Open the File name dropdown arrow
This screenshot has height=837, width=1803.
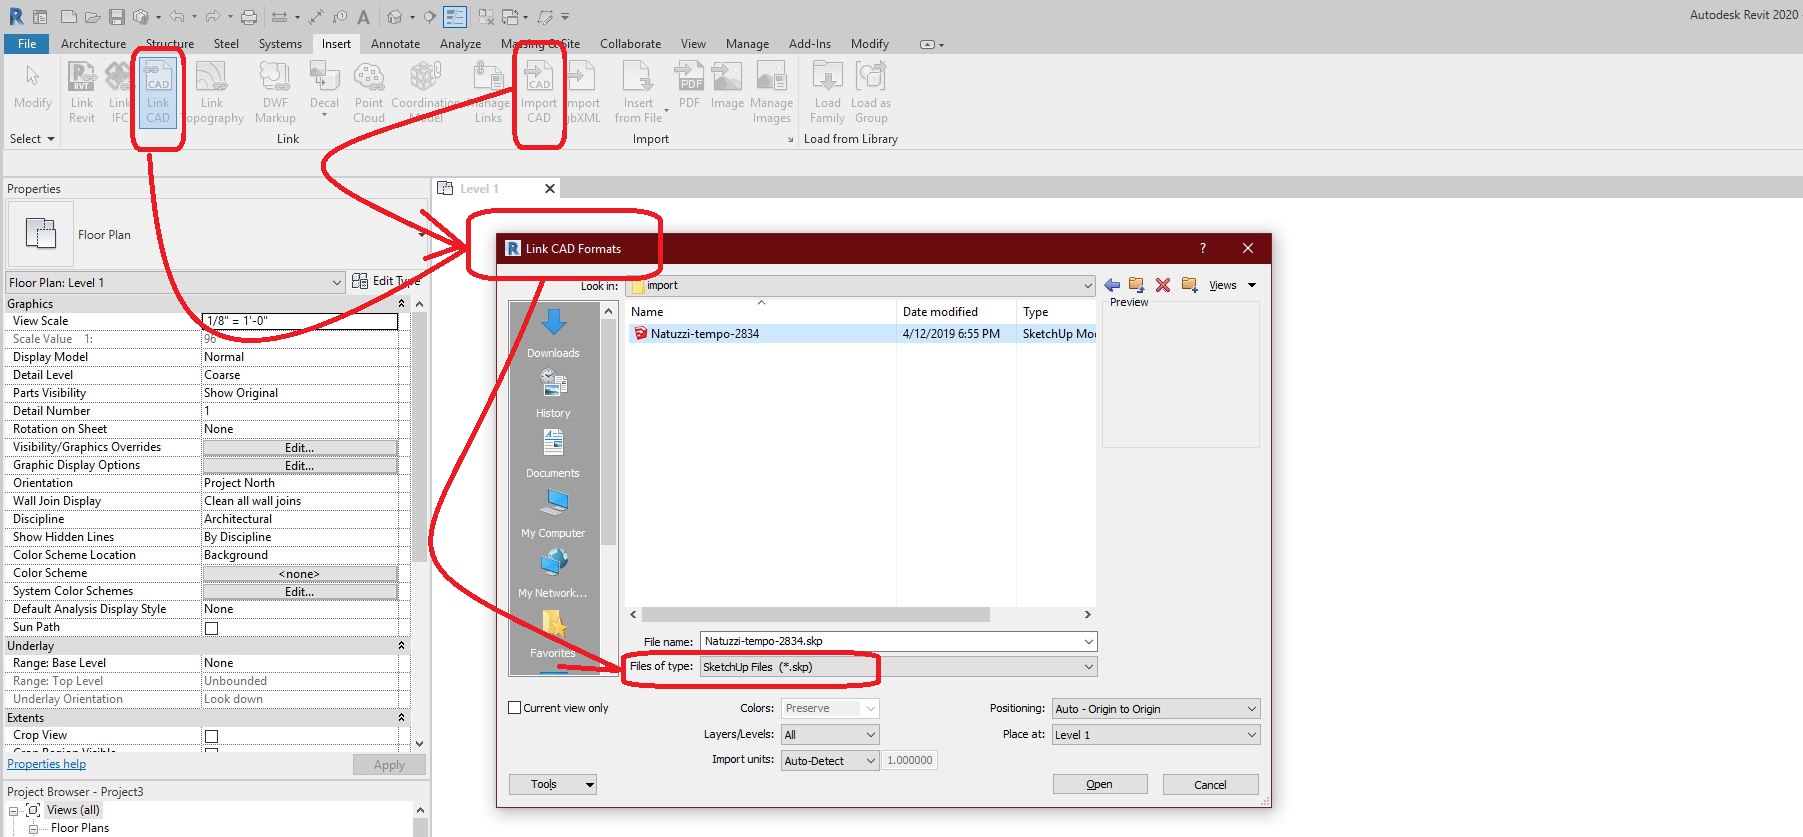1088,641
